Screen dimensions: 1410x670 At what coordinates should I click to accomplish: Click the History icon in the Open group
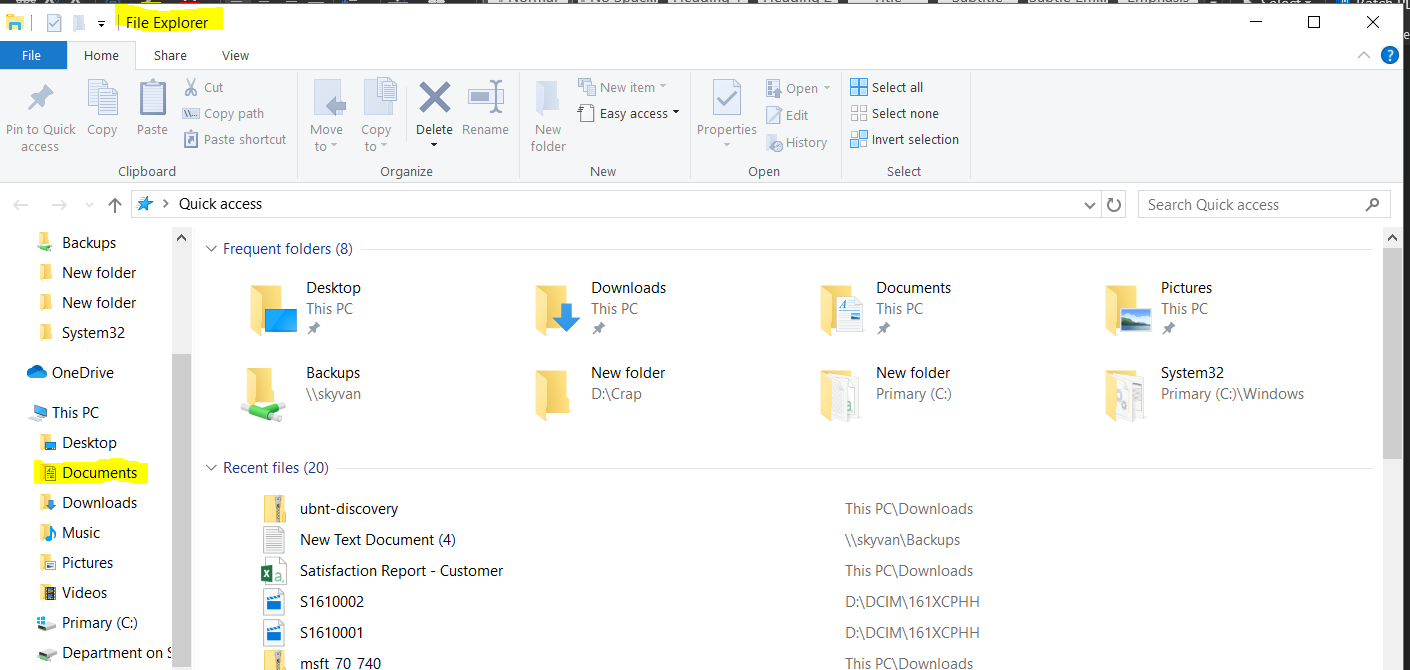coord(797,142)
